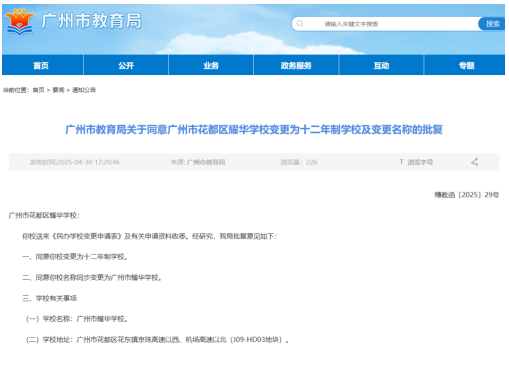Click item 一 about 十二年制学校
509x369 pixels.
(75, 257)
